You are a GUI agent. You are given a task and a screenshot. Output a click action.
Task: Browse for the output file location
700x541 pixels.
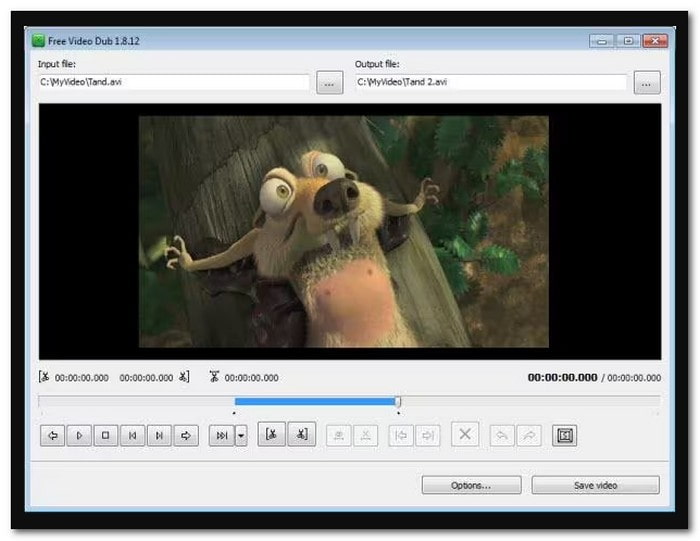(647, 83)
